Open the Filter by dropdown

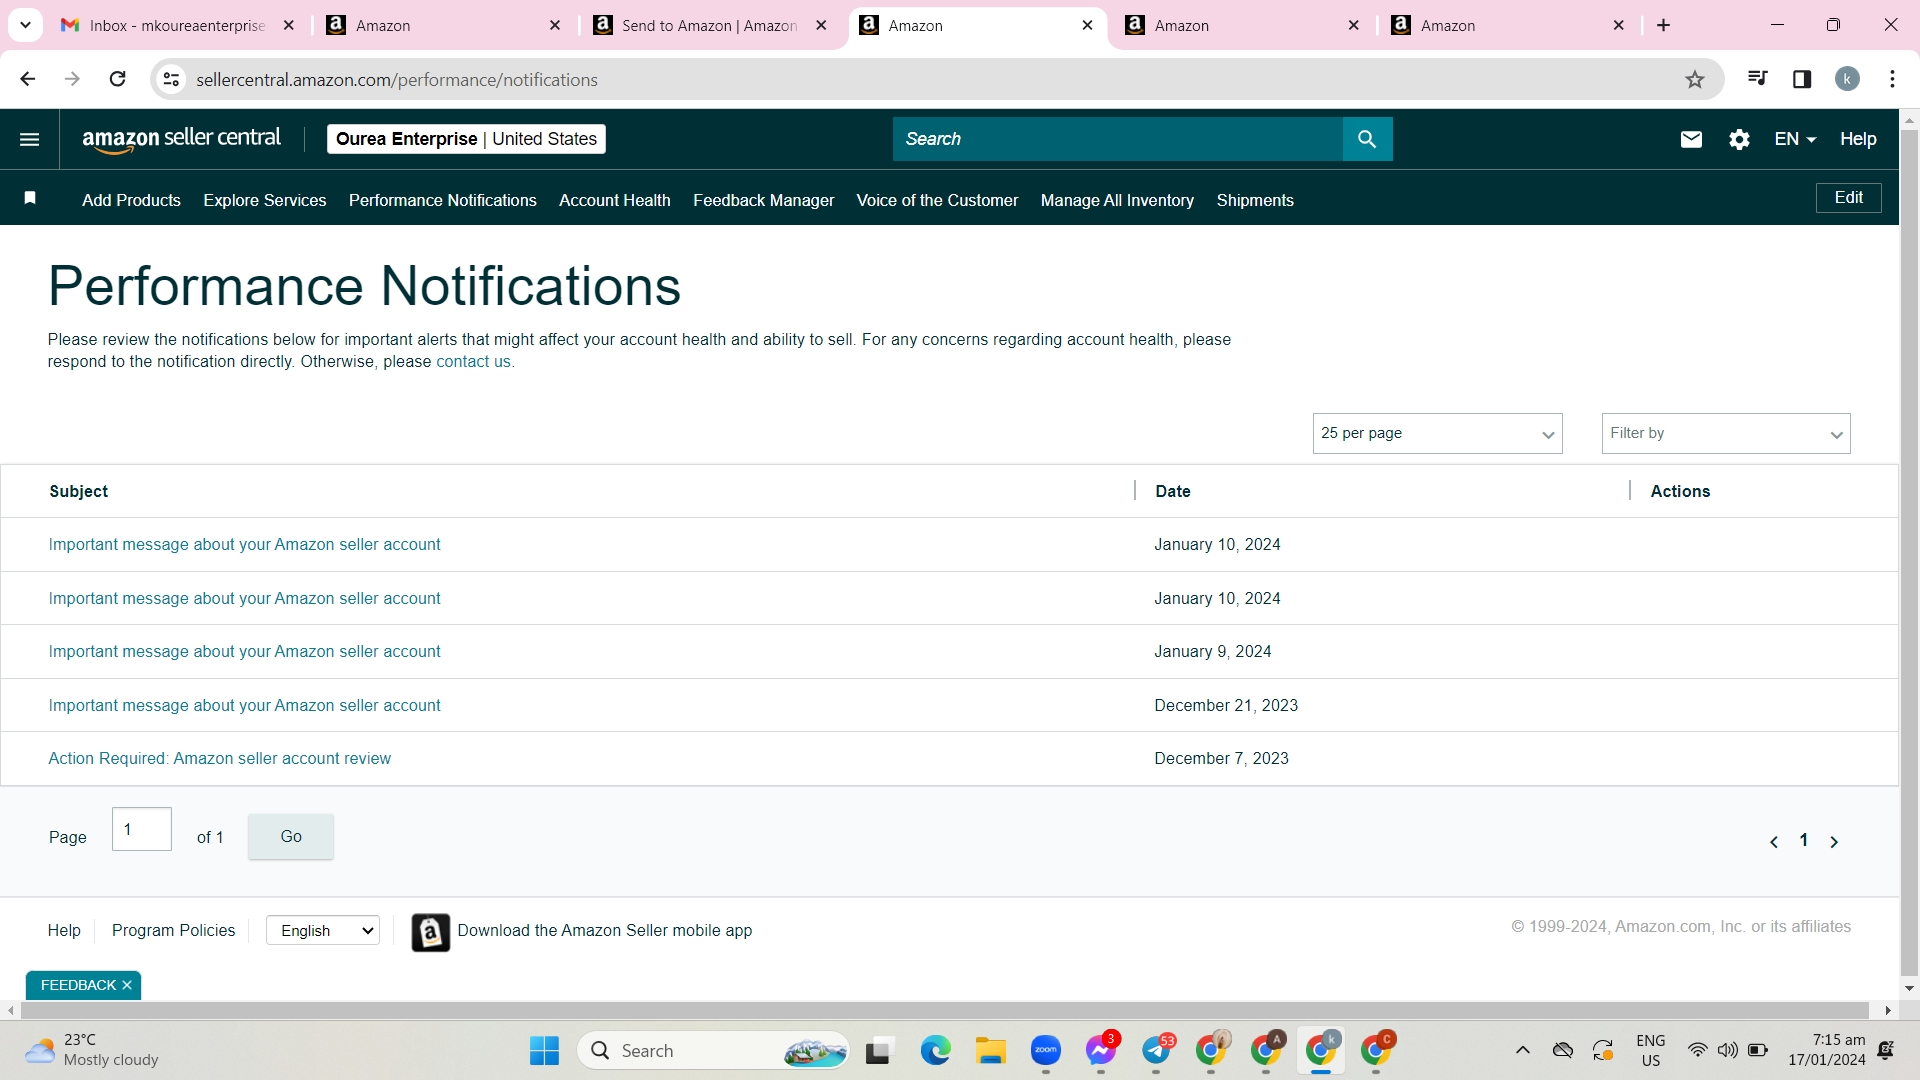1726,433
